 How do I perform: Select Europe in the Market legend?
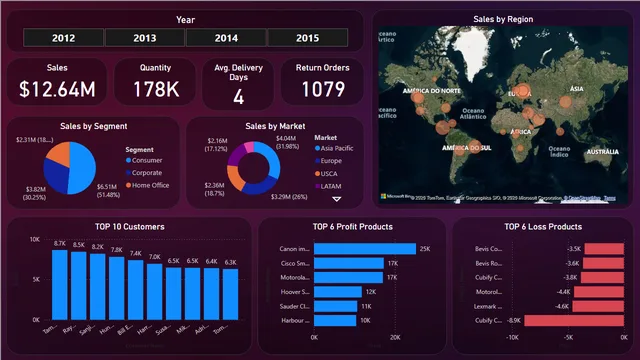pyautogui.click(x=329, y=161)
